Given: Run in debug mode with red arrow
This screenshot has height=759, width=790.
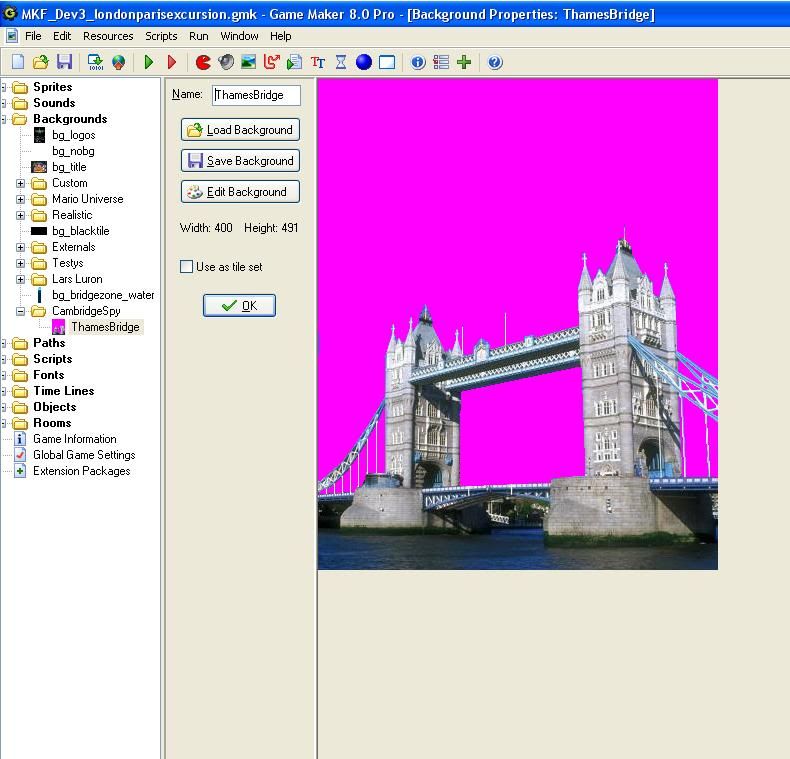Looking at the screenshot, I should point(172,62).
